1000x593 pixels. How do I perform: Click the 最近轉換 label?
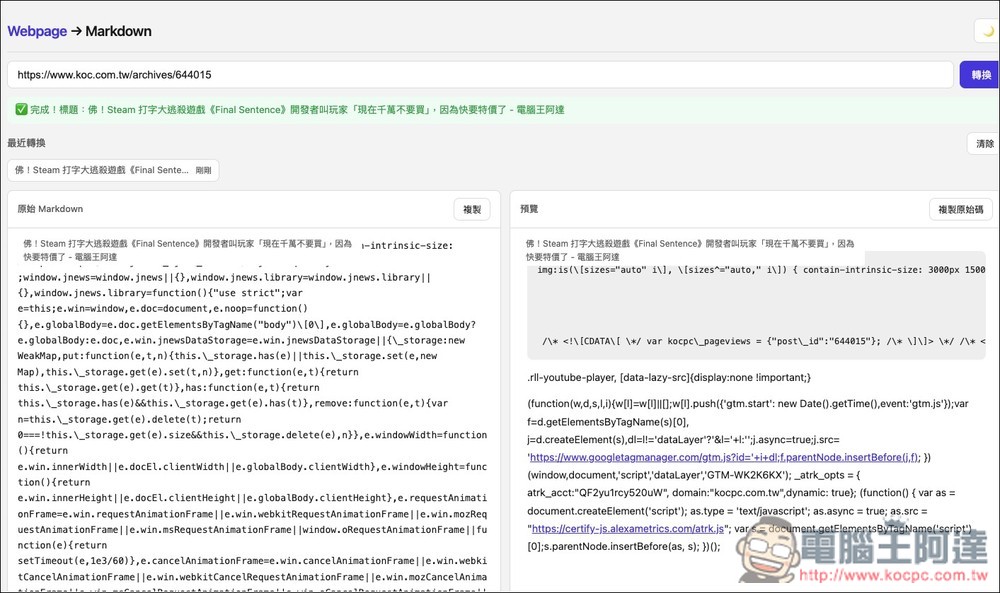(x=26, y=143)
